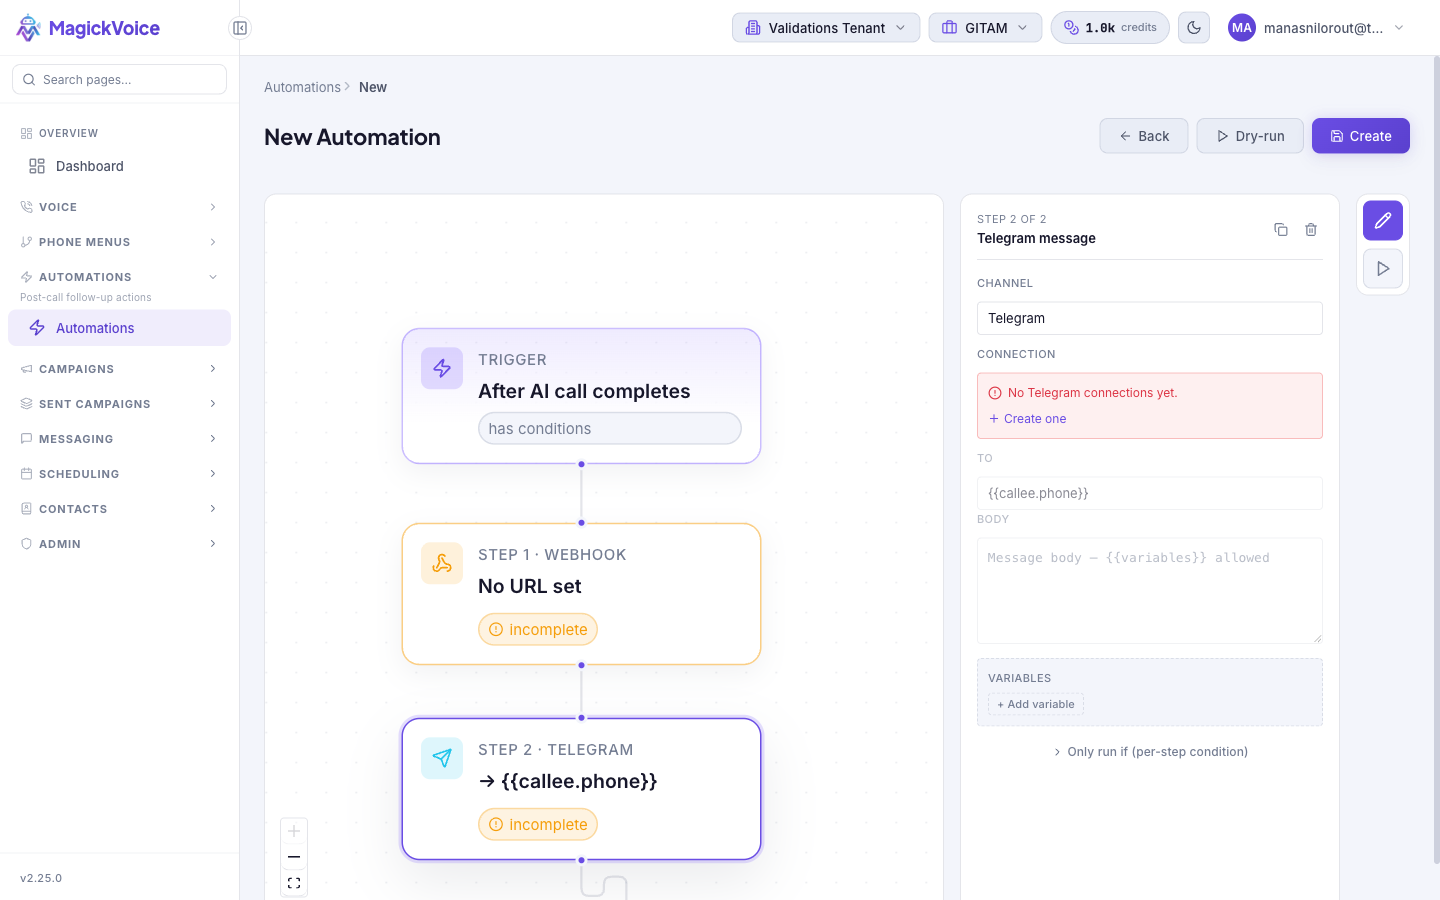Click the Back button
1440x900 pixels.
(x=1144, y=136)
